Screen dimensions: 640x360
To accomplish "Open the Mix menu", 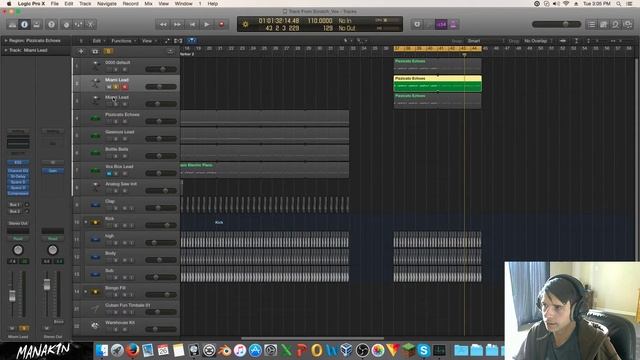I will click(x=148, y=3).
